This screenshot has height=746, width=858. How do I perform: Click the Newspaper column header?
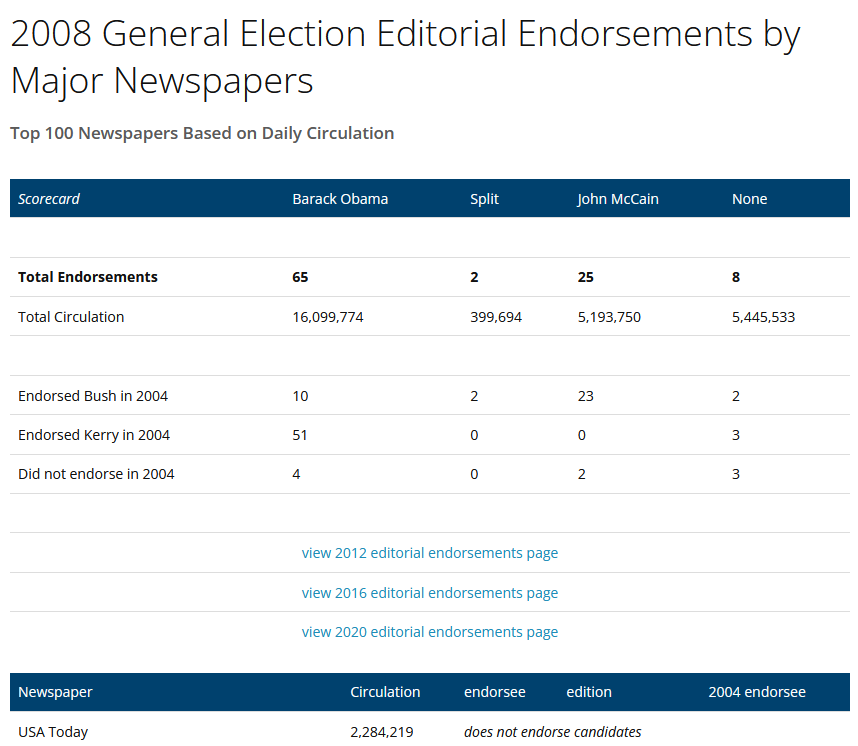55,692
